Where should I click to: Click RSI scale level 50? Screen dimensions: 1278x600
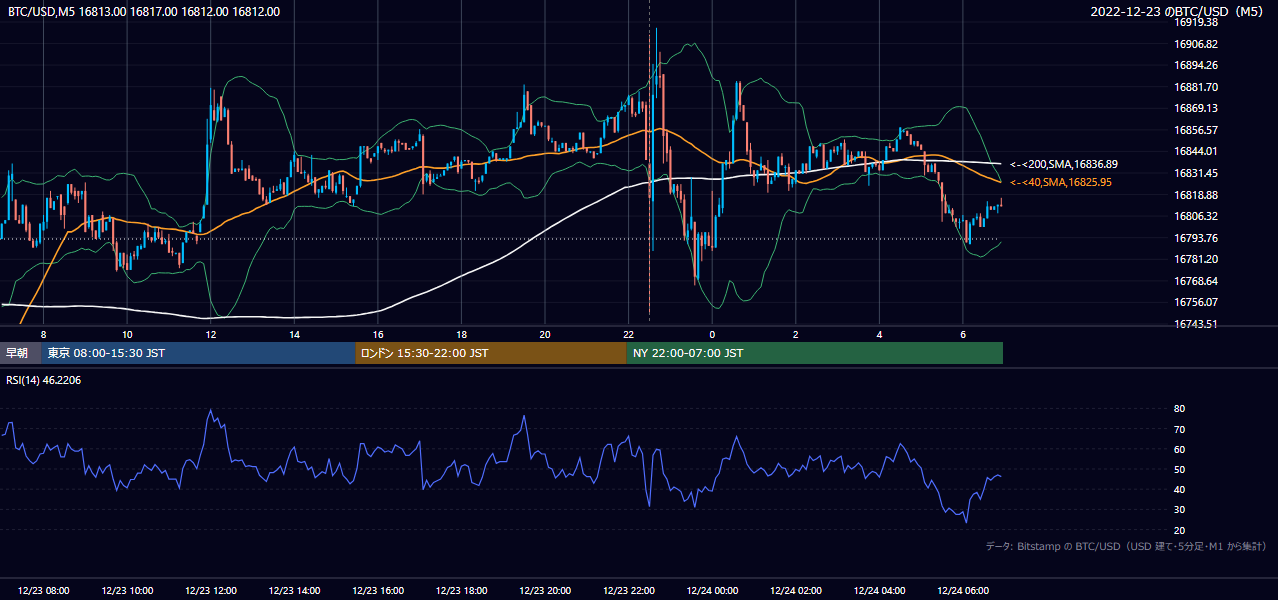1179,469
